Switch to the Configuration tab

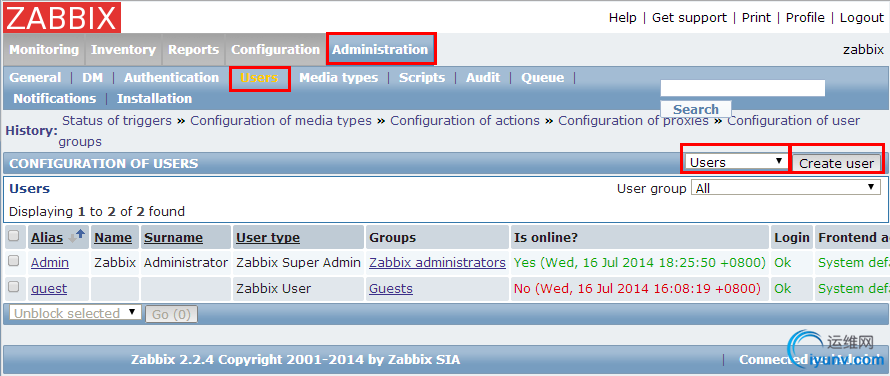(275, 49)
